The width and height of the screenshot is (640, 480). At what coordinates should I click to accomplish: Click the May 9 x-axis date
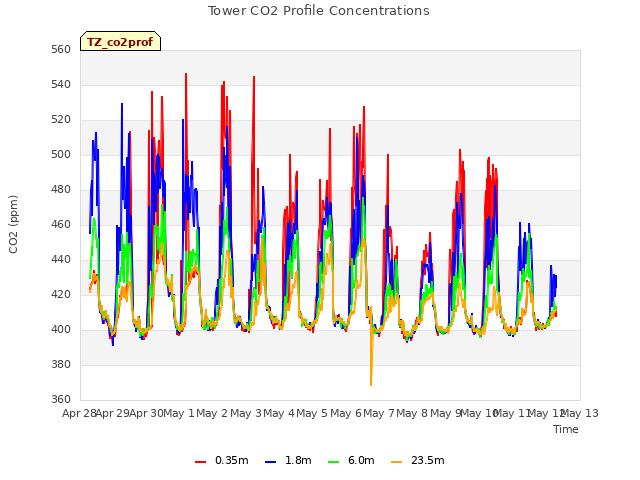(446, 414)
